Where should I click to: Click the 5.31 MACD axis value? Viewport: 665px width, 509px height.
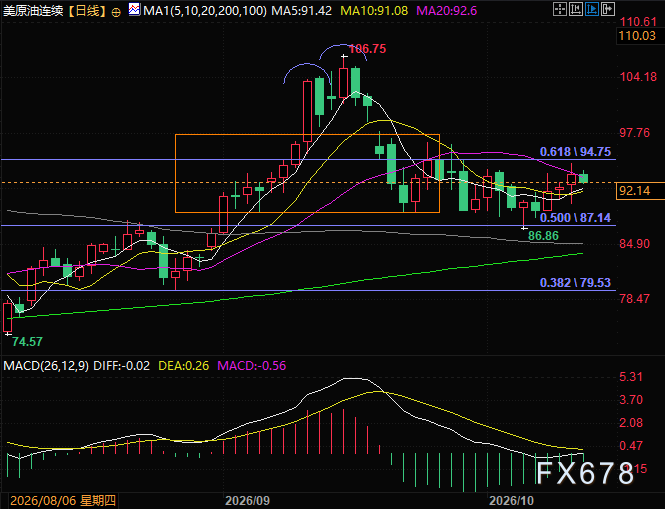coord(631,377)
